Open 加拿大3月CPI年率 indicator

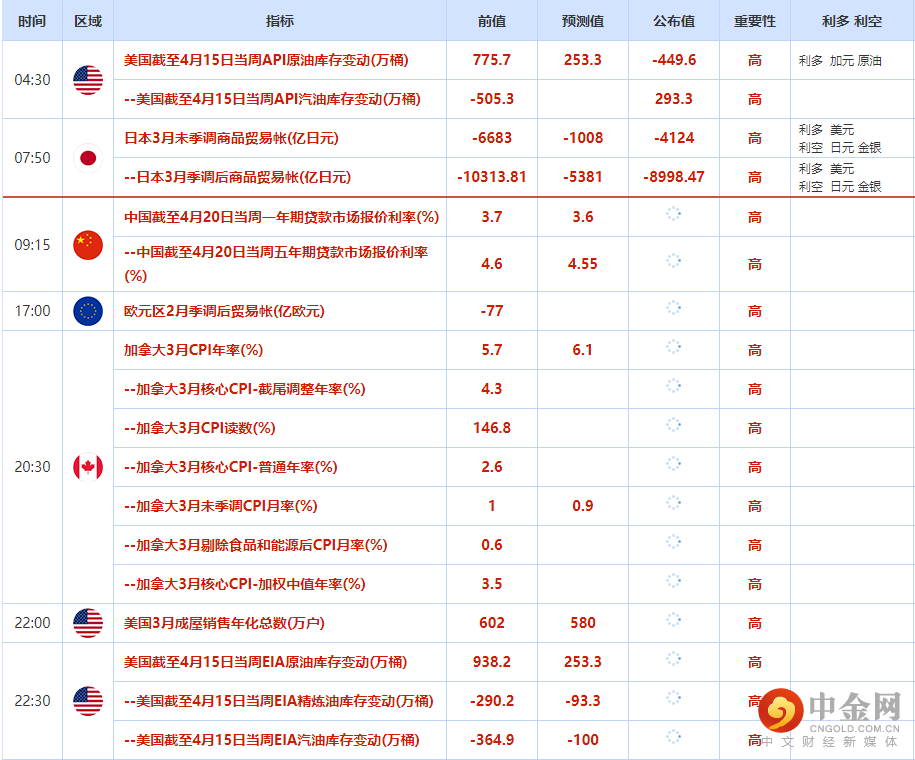click(x=193, y=350)
